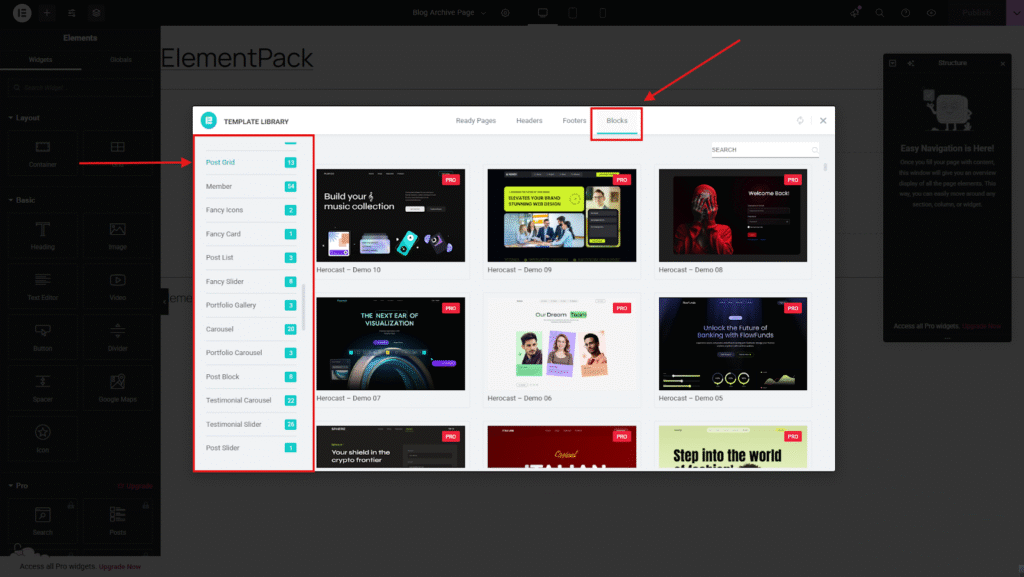Open the Blocks tab

tap(616, 121)
